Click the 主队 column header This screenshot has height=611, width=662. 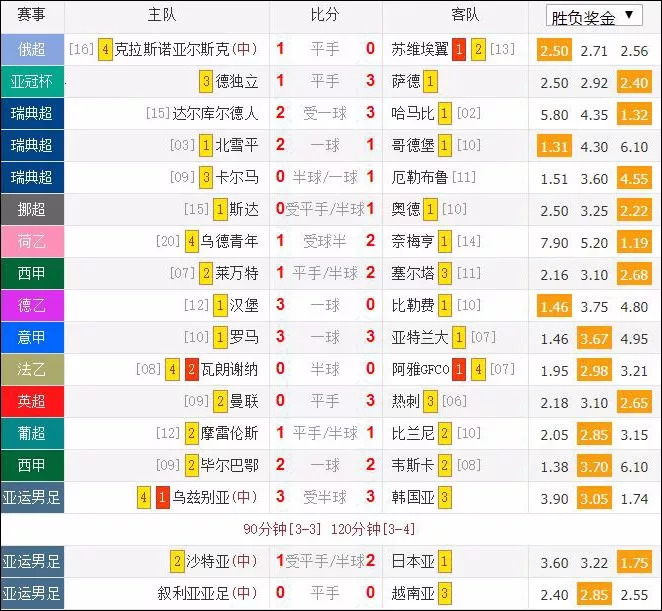pos(162,15)
